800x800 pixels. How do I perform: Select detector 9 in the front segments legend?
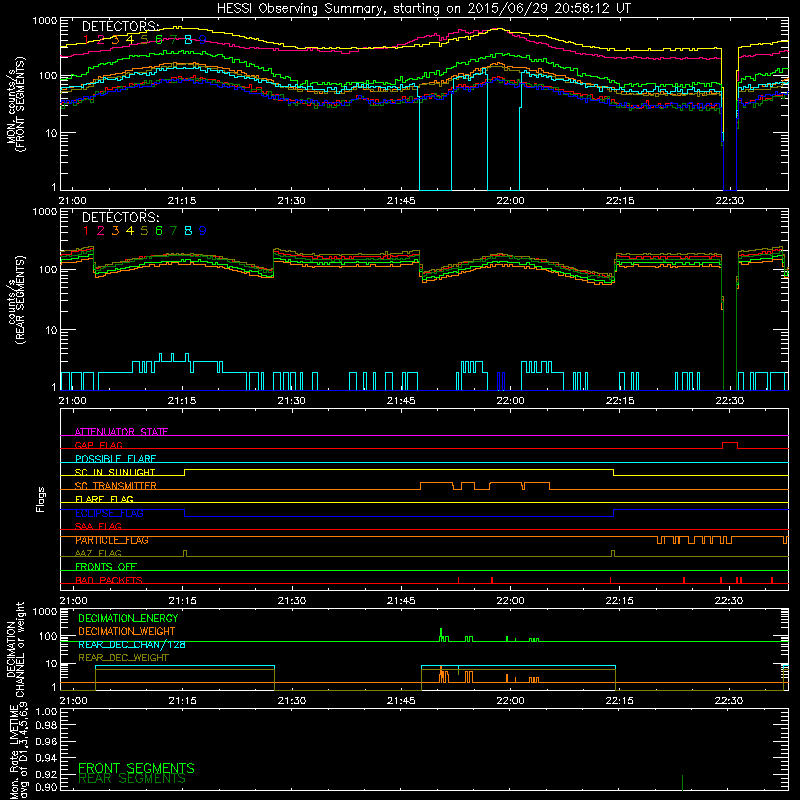[x=203, y=39]
